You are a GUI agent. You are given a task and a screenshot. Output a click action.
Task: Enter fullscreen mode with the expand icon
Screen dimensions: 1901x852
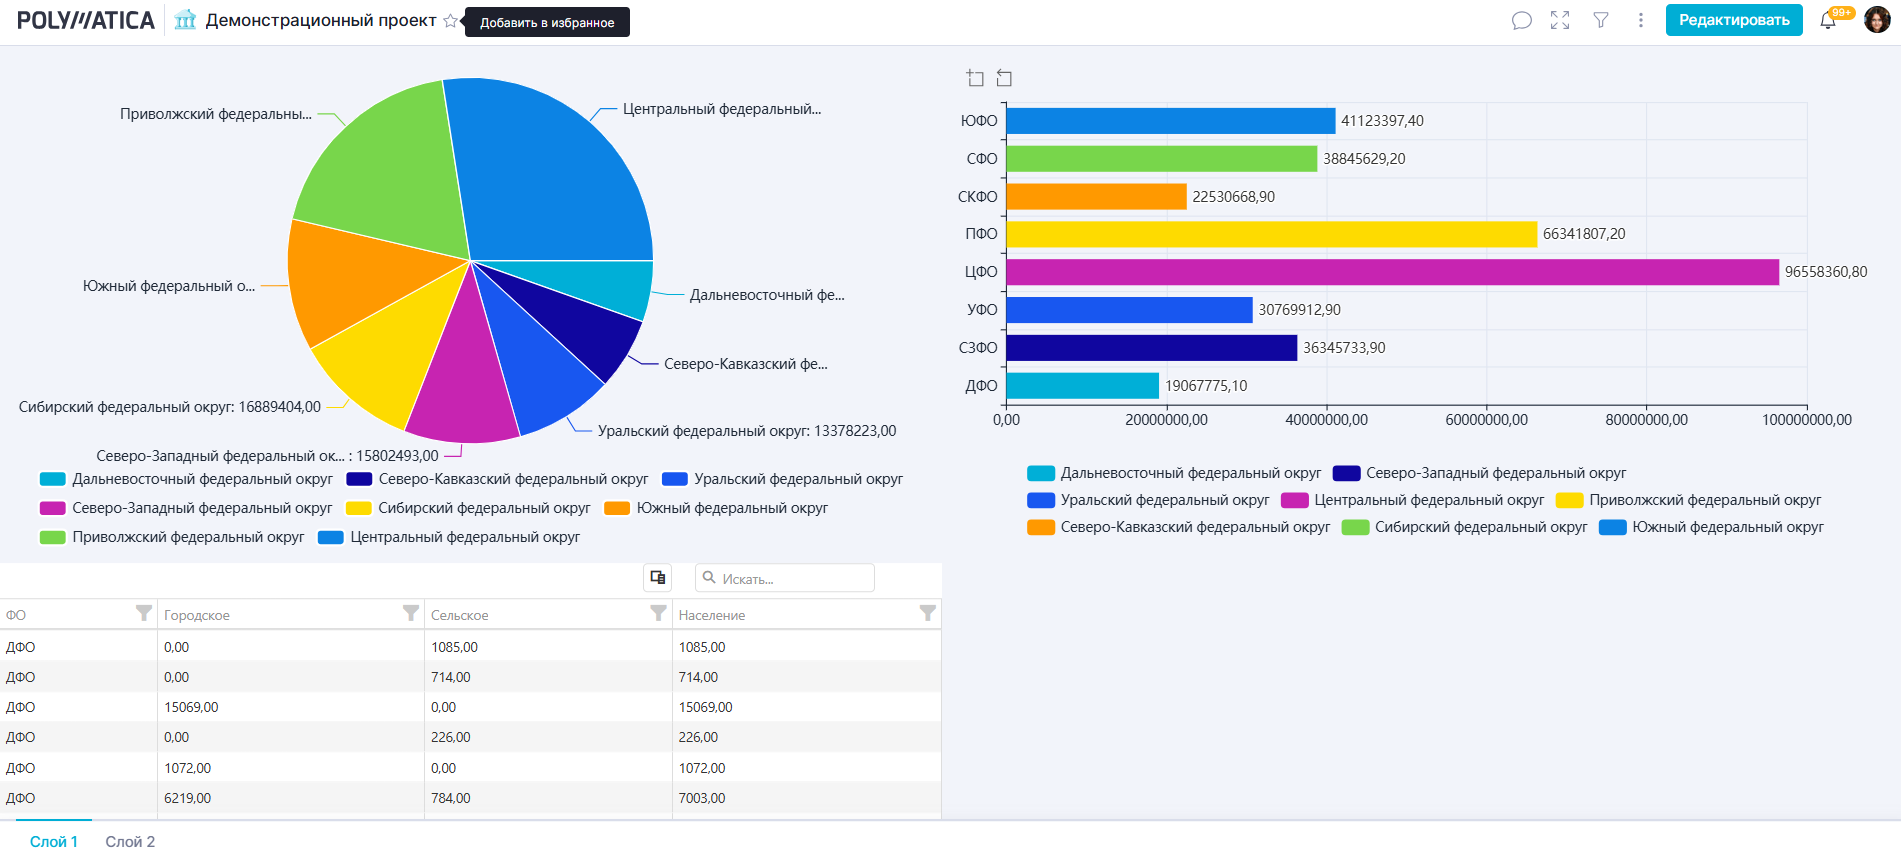click(x=1560, y=20)
